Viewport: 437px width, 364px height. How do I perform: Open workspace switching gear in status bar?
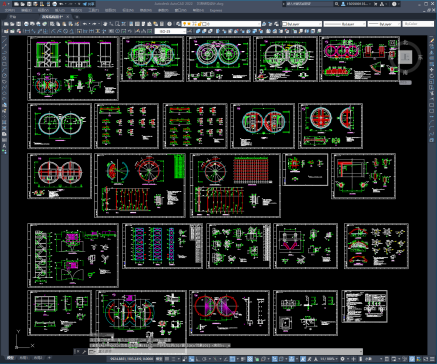coord(343,359)
